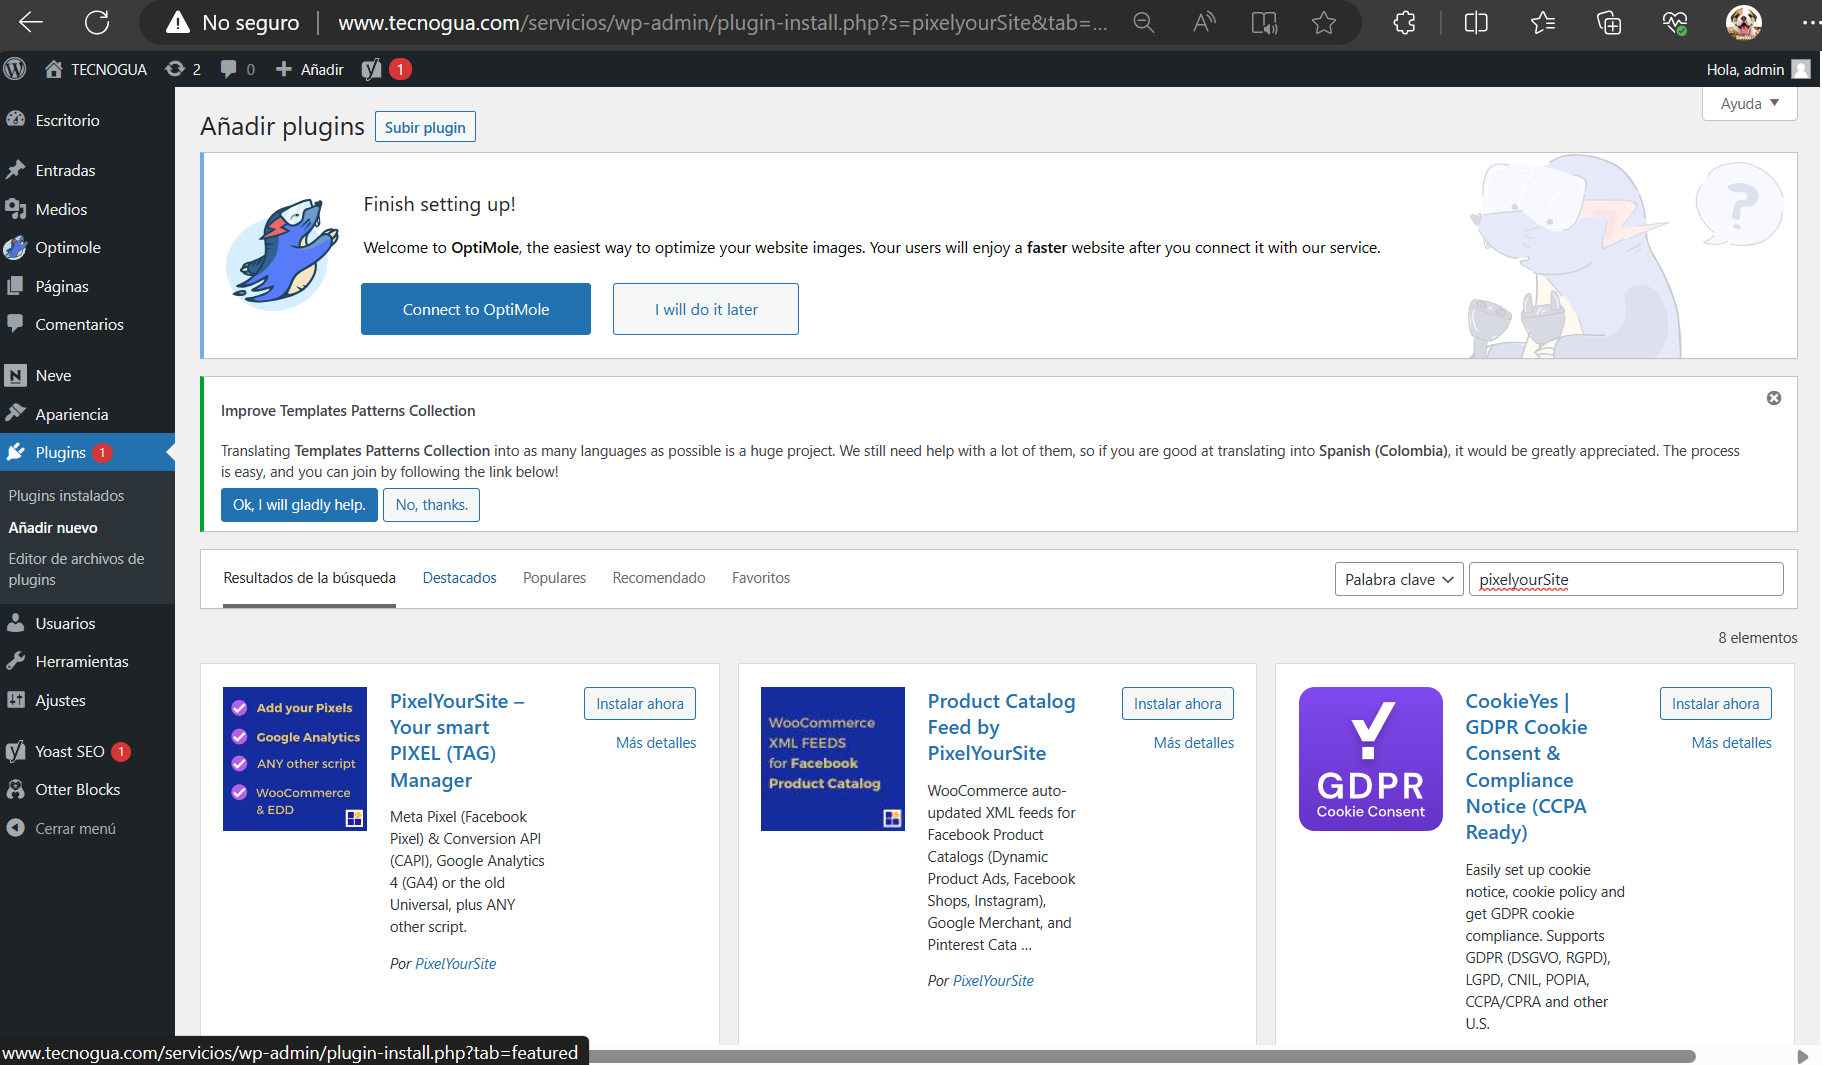View Más detalles for PixelYourSite plugin

[656, 743]
